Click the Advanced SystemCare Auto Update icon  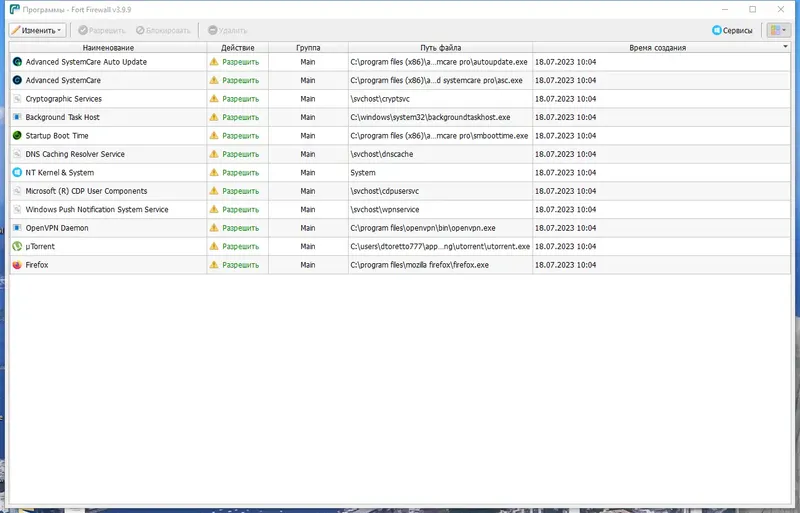click(17, 62)
